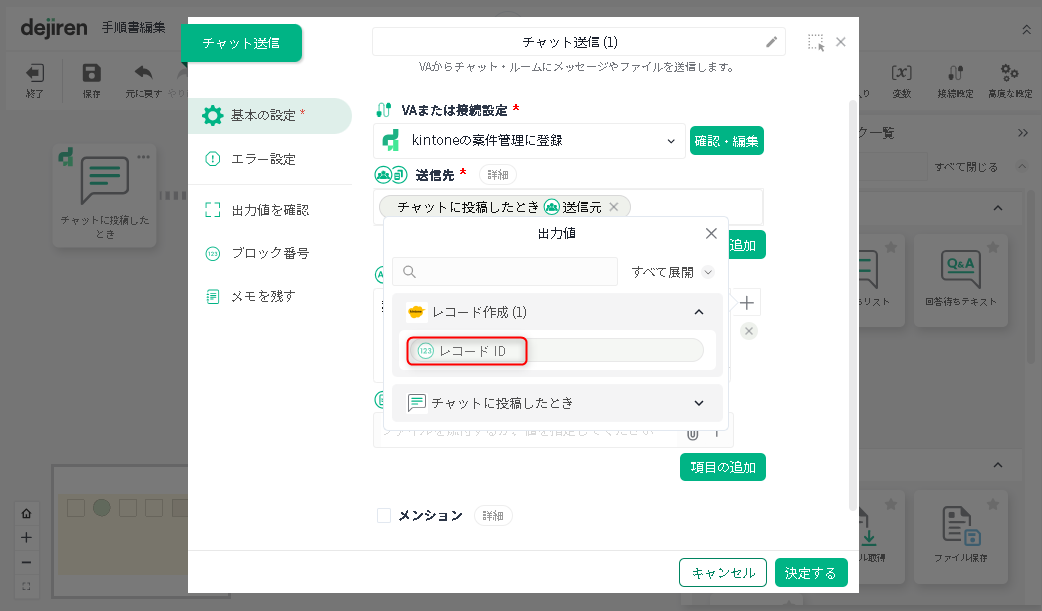The height and width of the screenshot is (611, 1042).
Task: Toggle すべて展開 in output values
Action: pos(672,272)
